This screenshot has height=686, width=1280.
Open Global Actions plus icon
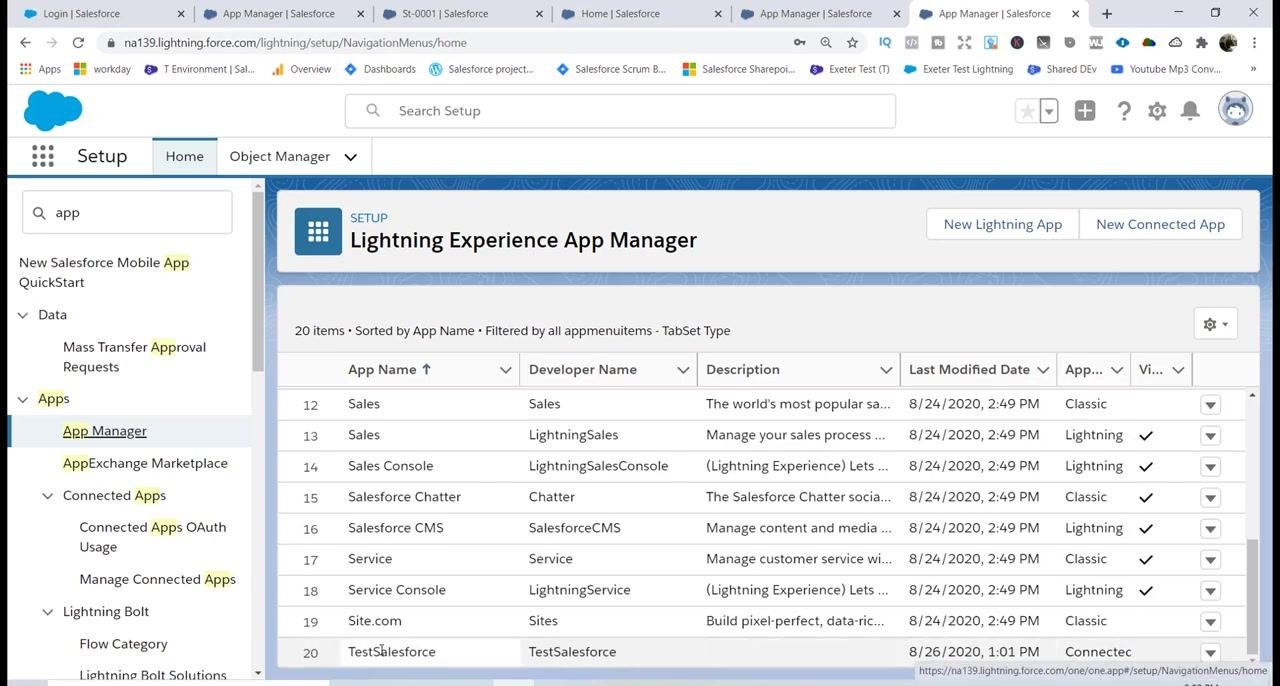pyautogui.click(x=1085, y=111)
